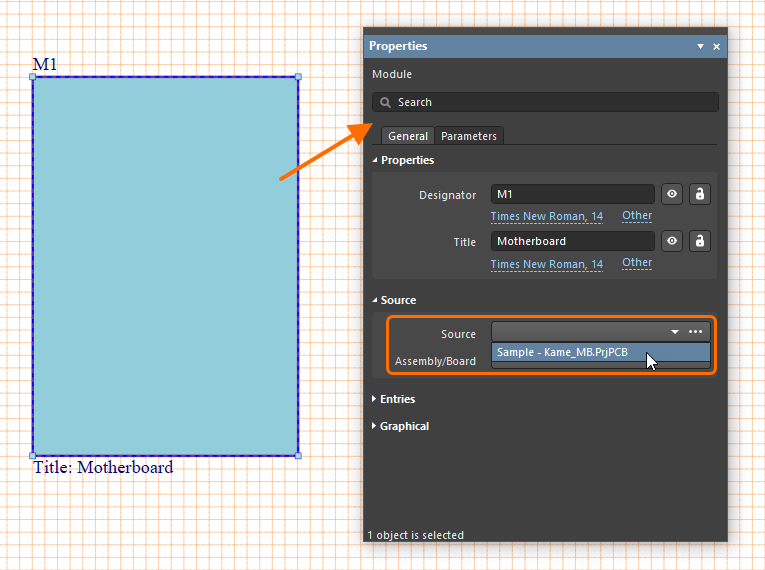The width and height of the screenshot is (765, 570).
Task: Expand the Graphical section
Action: [404, 426]
